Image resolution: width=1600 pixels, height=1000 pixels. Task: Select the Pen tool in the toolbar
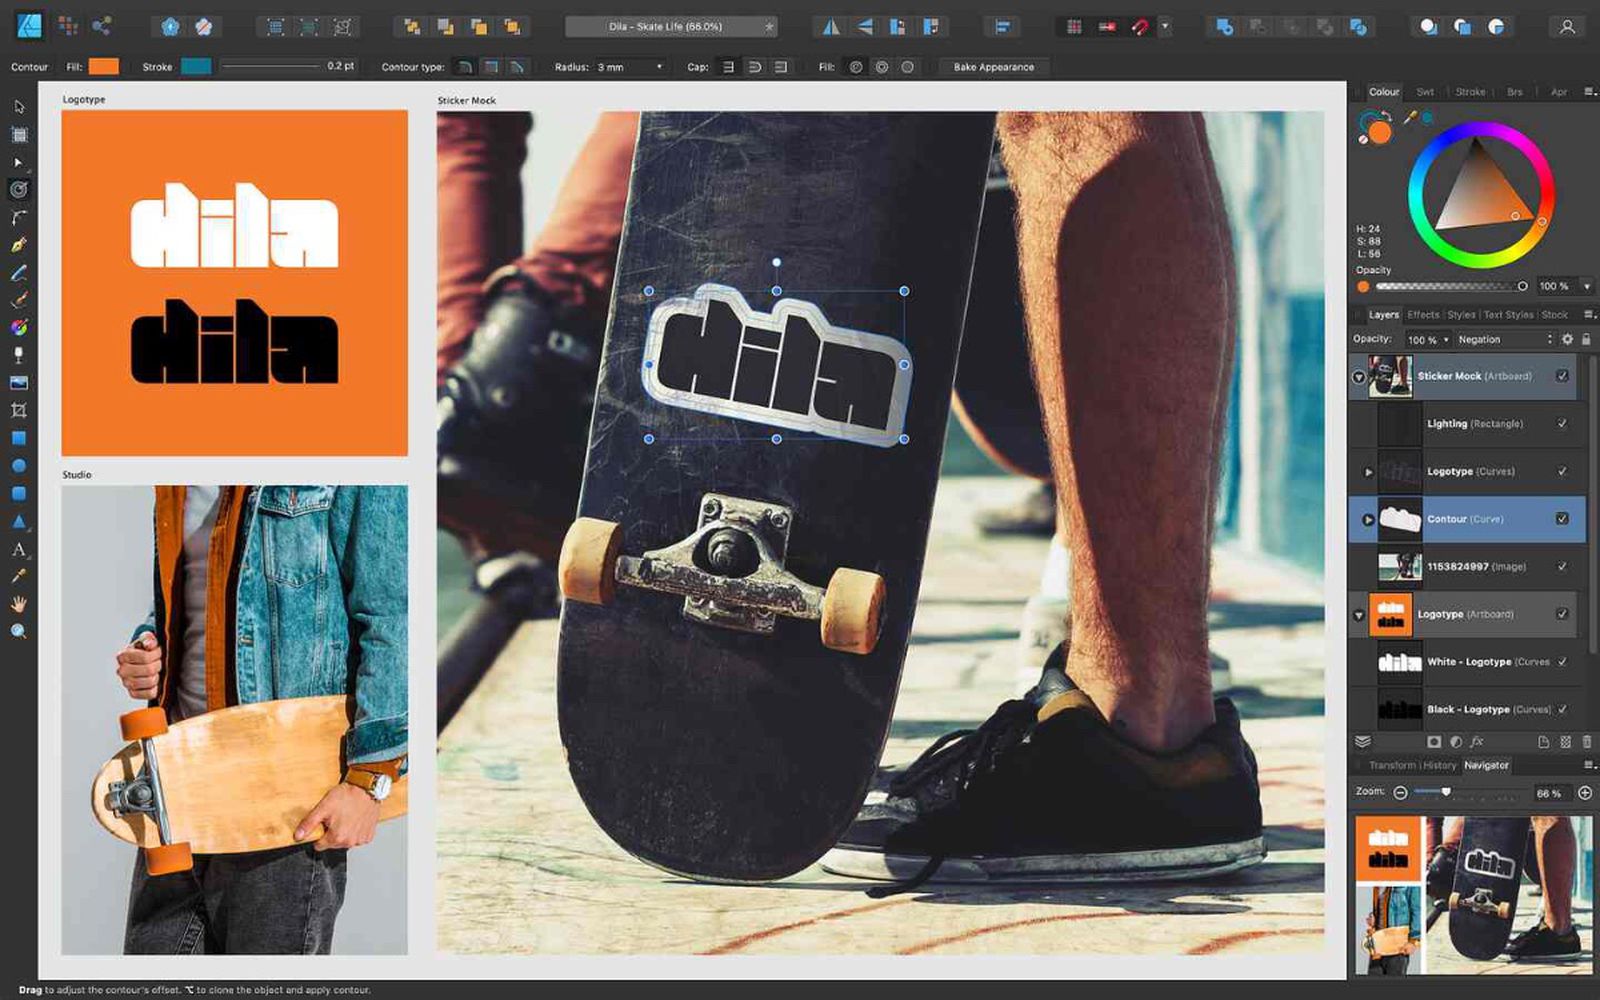18,242
